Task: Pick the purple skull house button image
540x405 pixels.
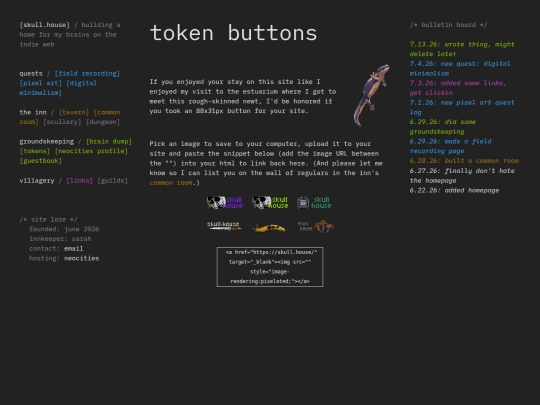Action: pyautogui.click(x=225, y=202)
